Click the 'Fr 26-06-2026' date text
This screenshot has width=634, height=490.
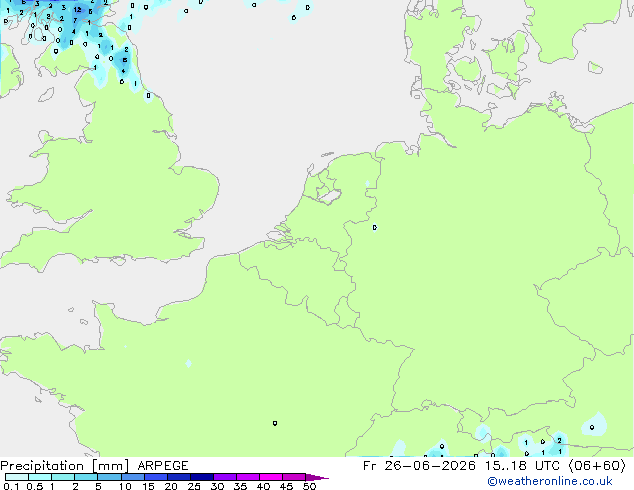point(419,466)
